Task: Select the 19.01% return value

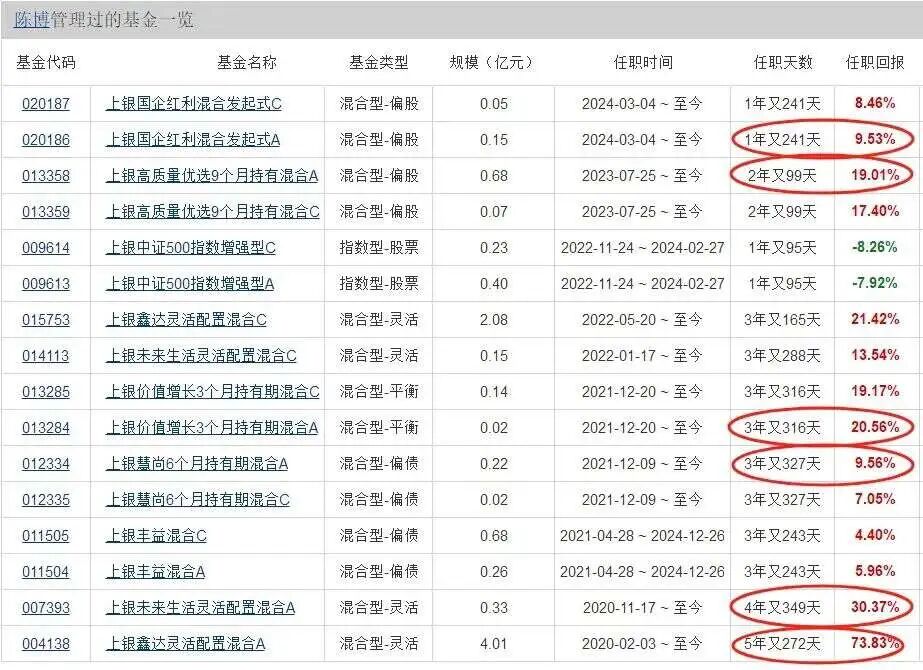Action: tap(875, 175)
